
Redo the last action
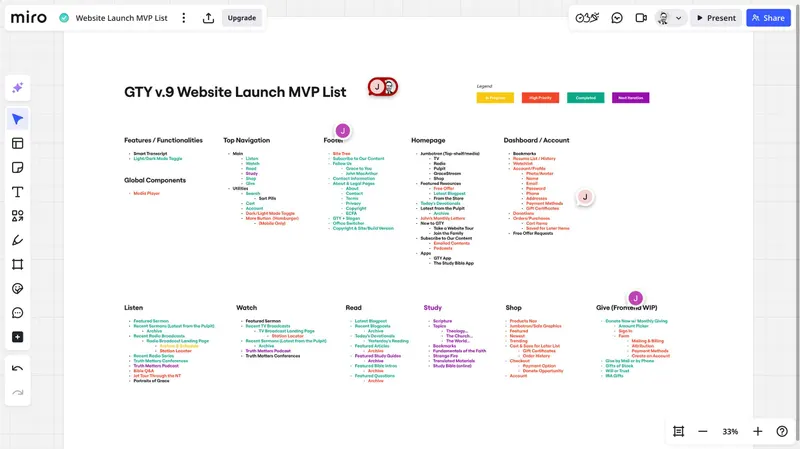pyautogui.click(x=17, y=392)
